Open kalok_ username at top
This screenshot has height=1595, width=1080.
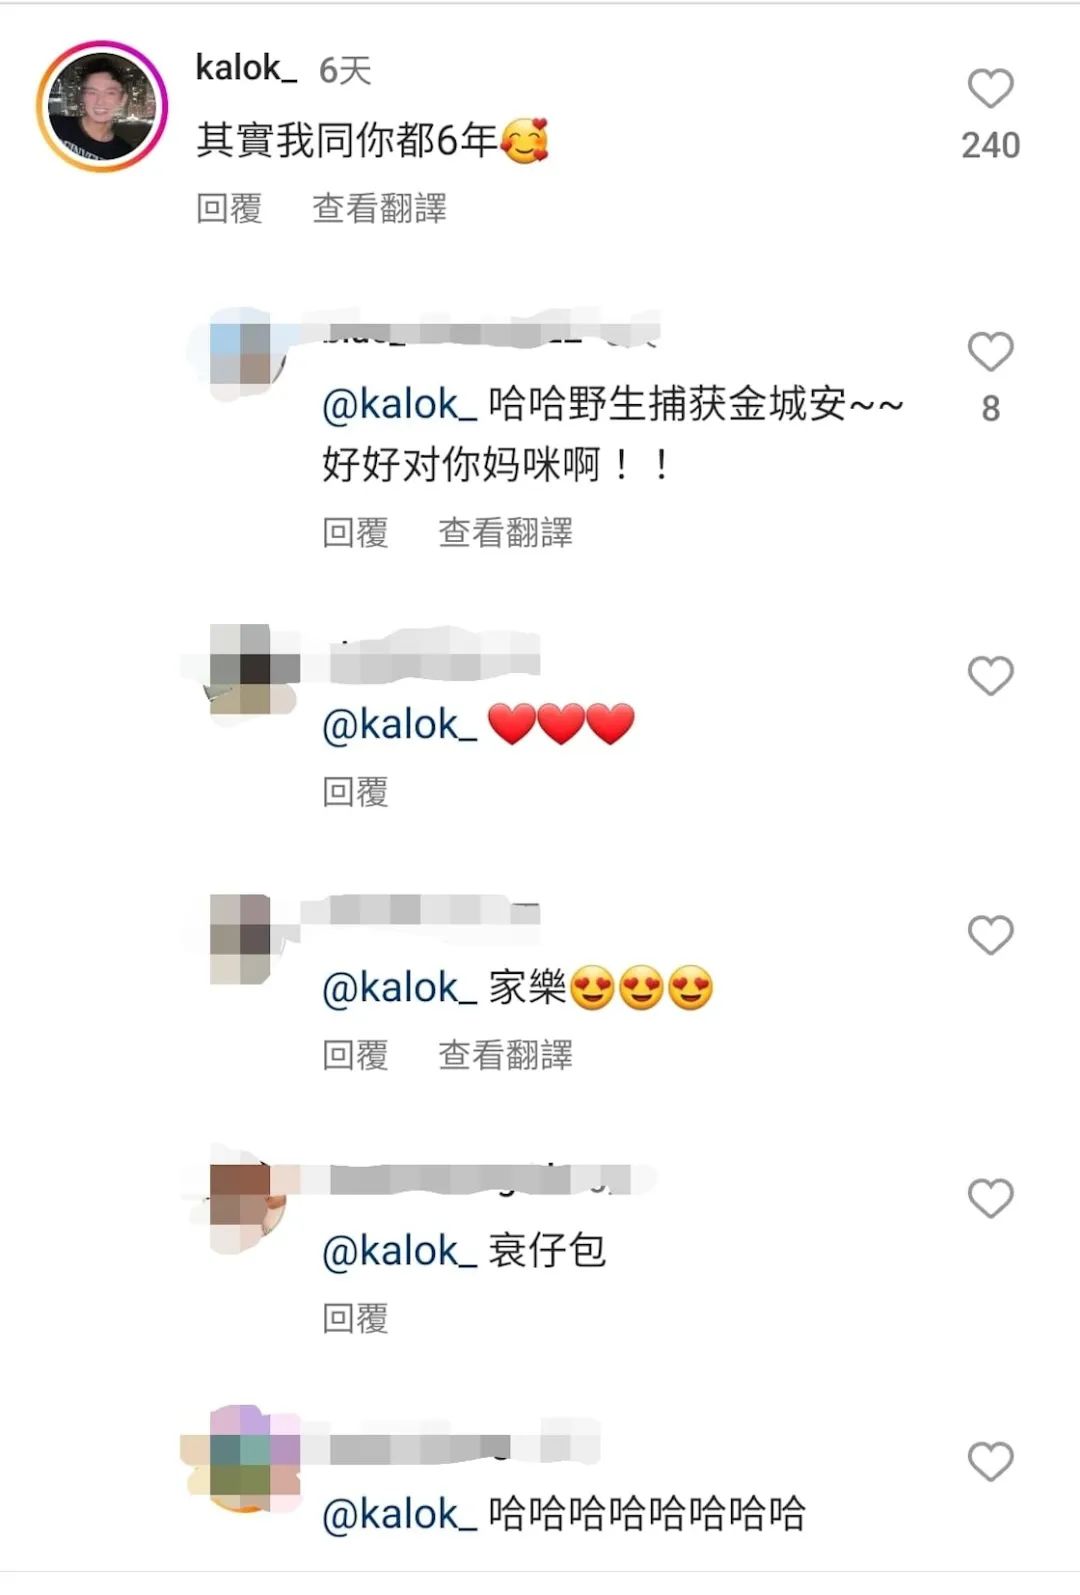(246, 69)
